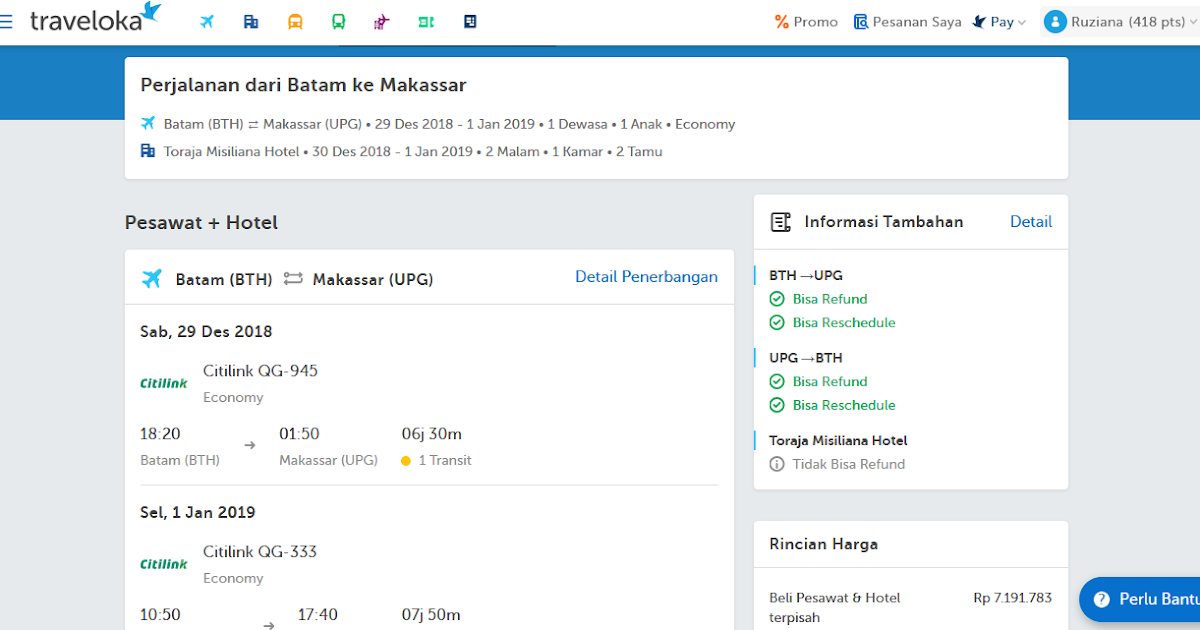Click the Rincian Harga heading
The image size is (1200, 630).
tap(824, 544)
